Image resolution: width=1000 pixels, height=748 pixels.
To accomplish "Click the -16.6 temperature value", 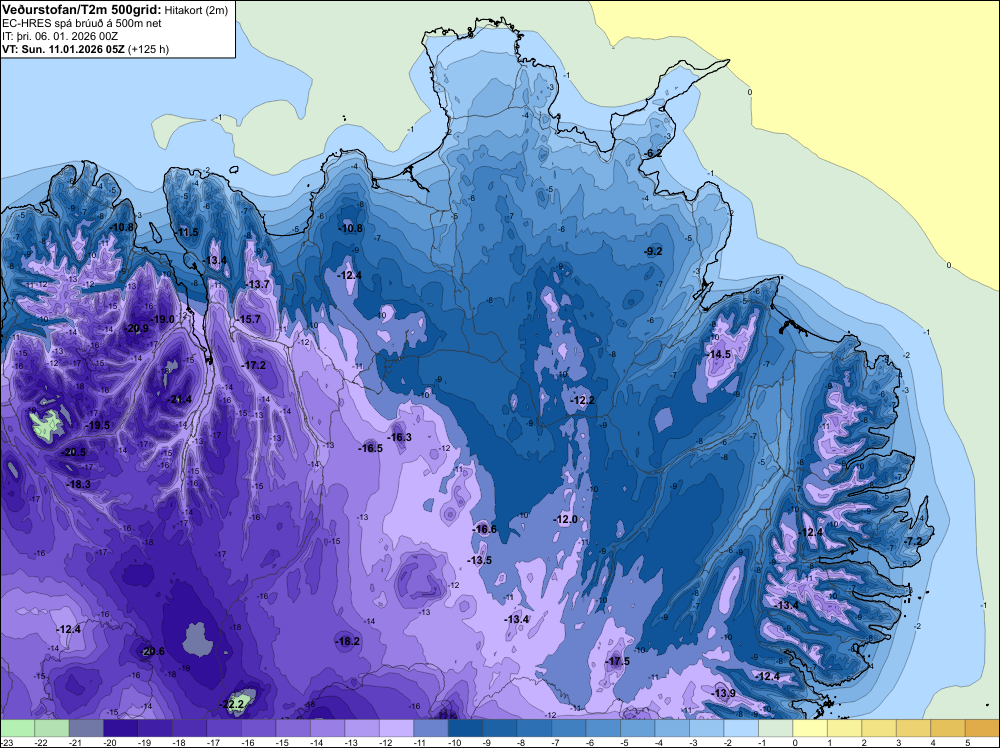I will [x=485, y=529].
